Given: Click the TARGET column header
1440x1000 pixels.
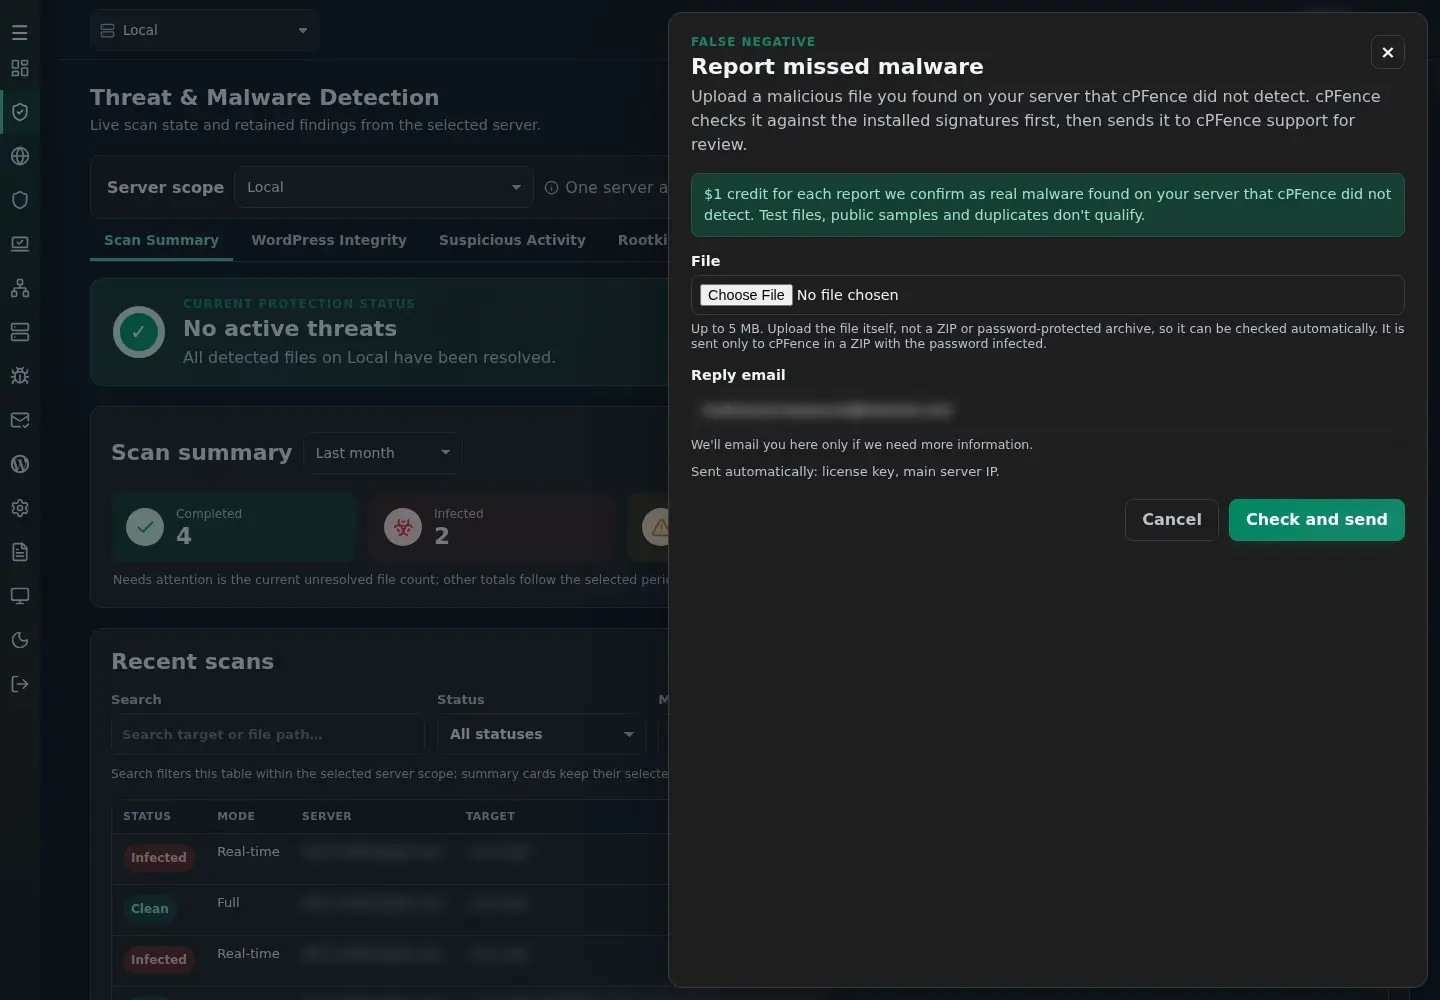Looking at the screenshot, I should click(490, 816).
